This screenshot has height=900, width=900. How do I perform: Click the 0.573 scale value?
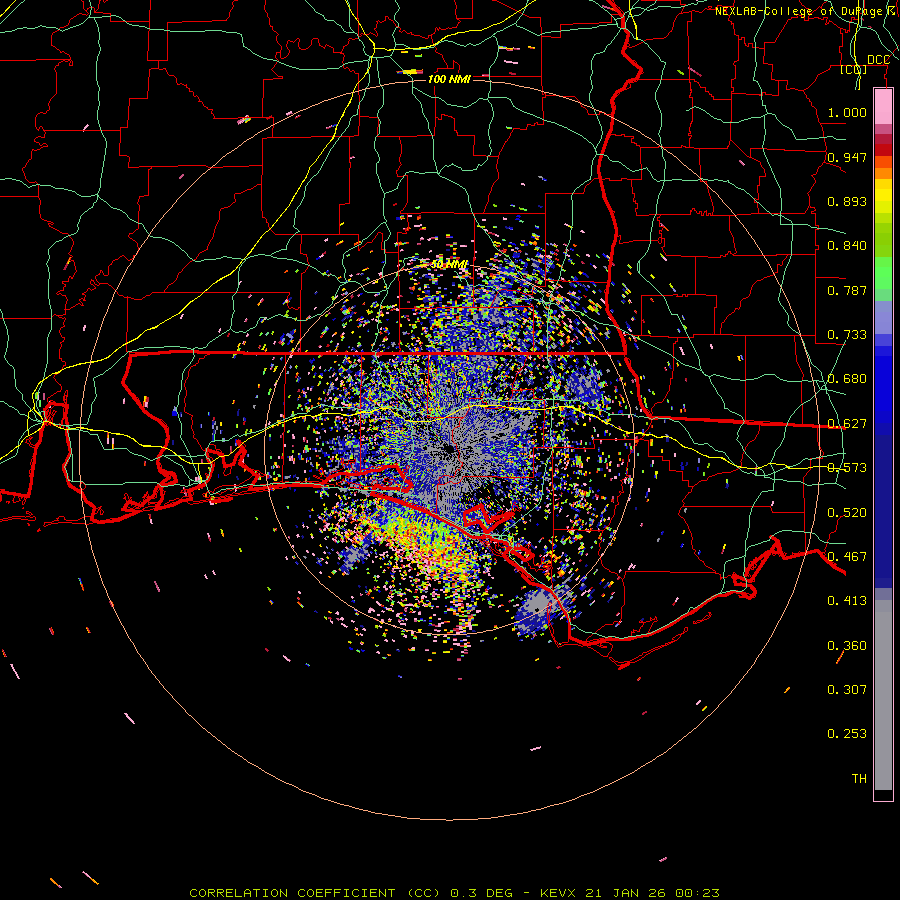tap(847, 468)
